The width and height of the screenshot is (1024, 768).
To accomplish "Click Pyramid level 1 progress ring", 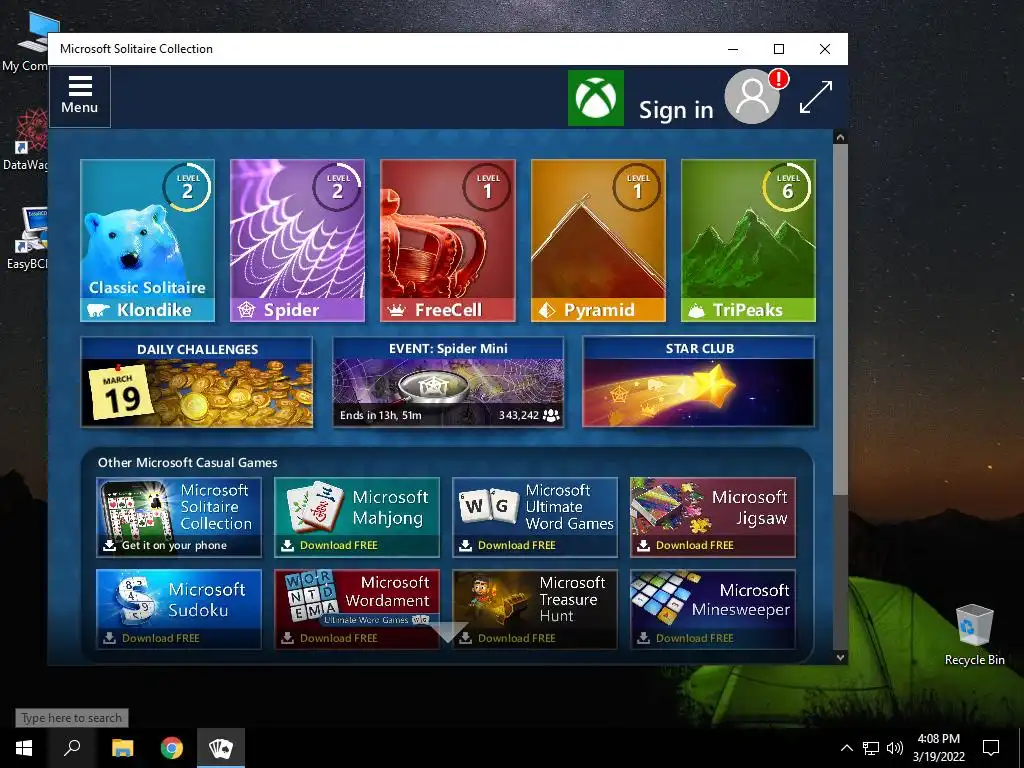I will (x=638, y=187).
